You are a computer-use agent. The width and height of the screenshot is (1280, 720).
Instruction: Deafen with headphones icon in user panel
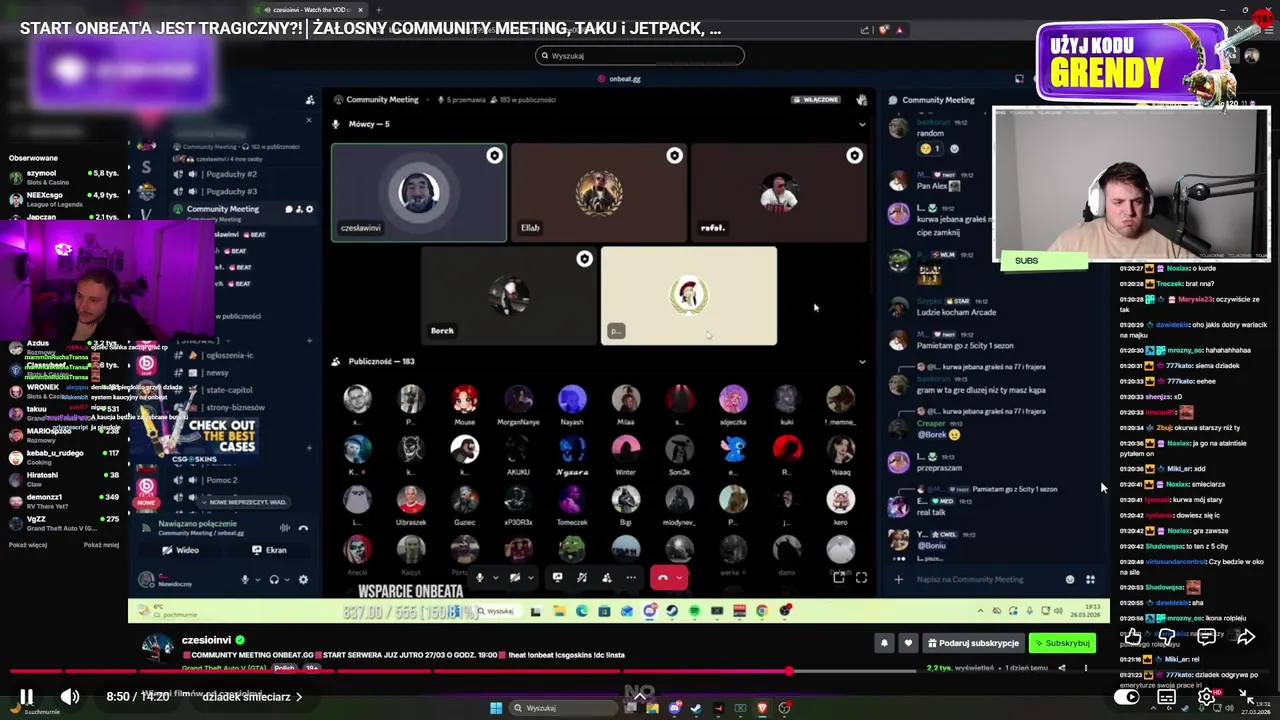pos(274,579)
